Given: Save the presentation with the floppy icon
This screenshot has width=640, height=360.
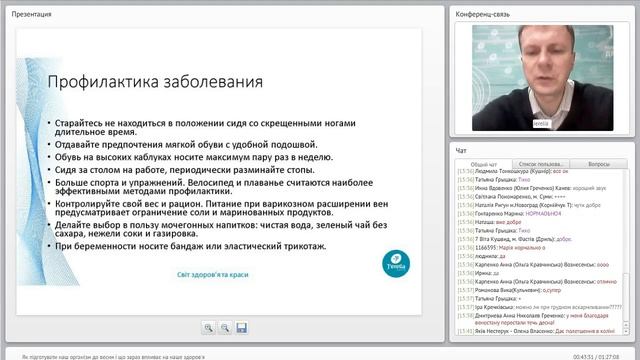Looking at the screenshot, I should pyautogui.click(x=242, y=328).
